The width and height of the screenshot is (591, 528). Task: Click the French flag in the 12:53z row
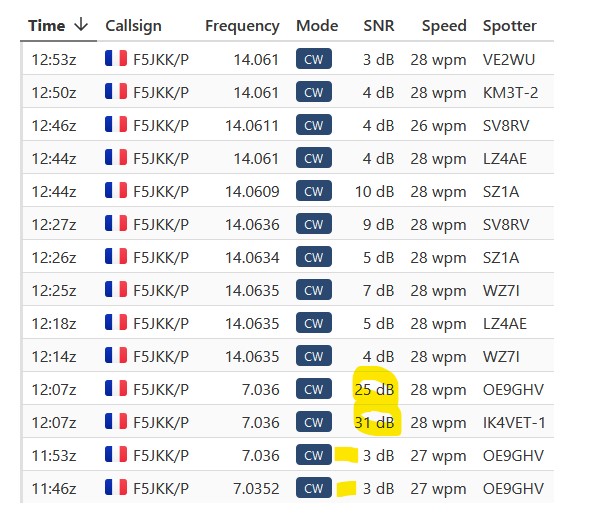click(116, 58)
